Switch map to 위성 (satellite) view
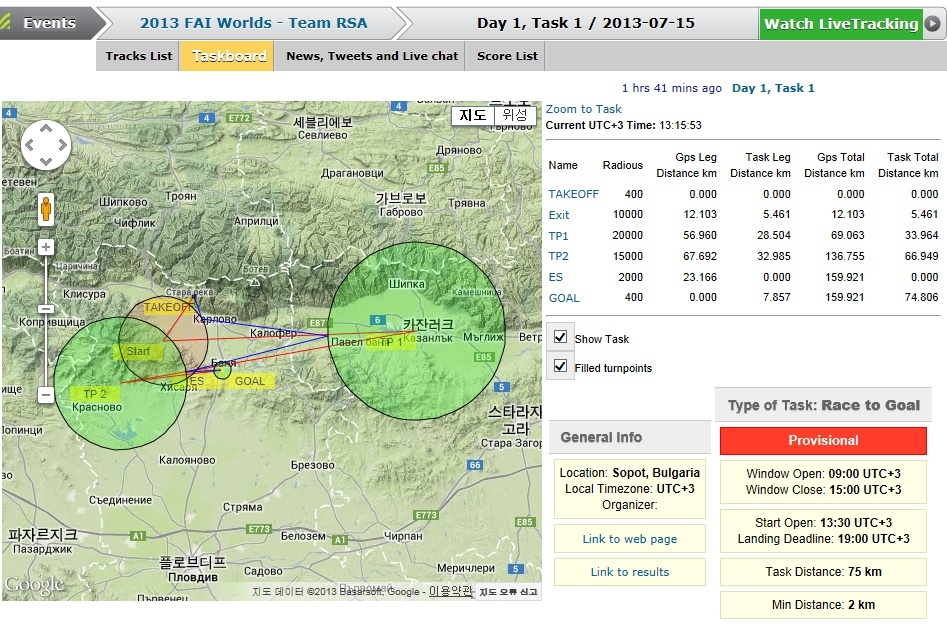 coord(515,115)
